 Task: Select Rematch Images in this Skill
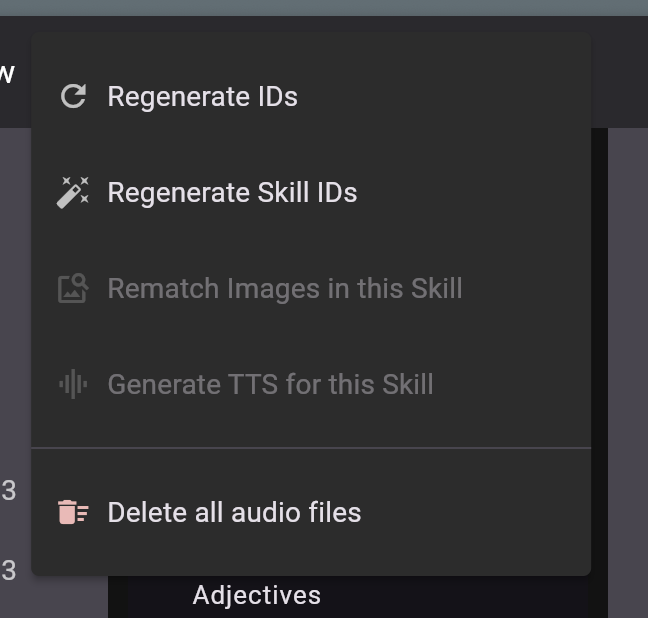point(284,288)
